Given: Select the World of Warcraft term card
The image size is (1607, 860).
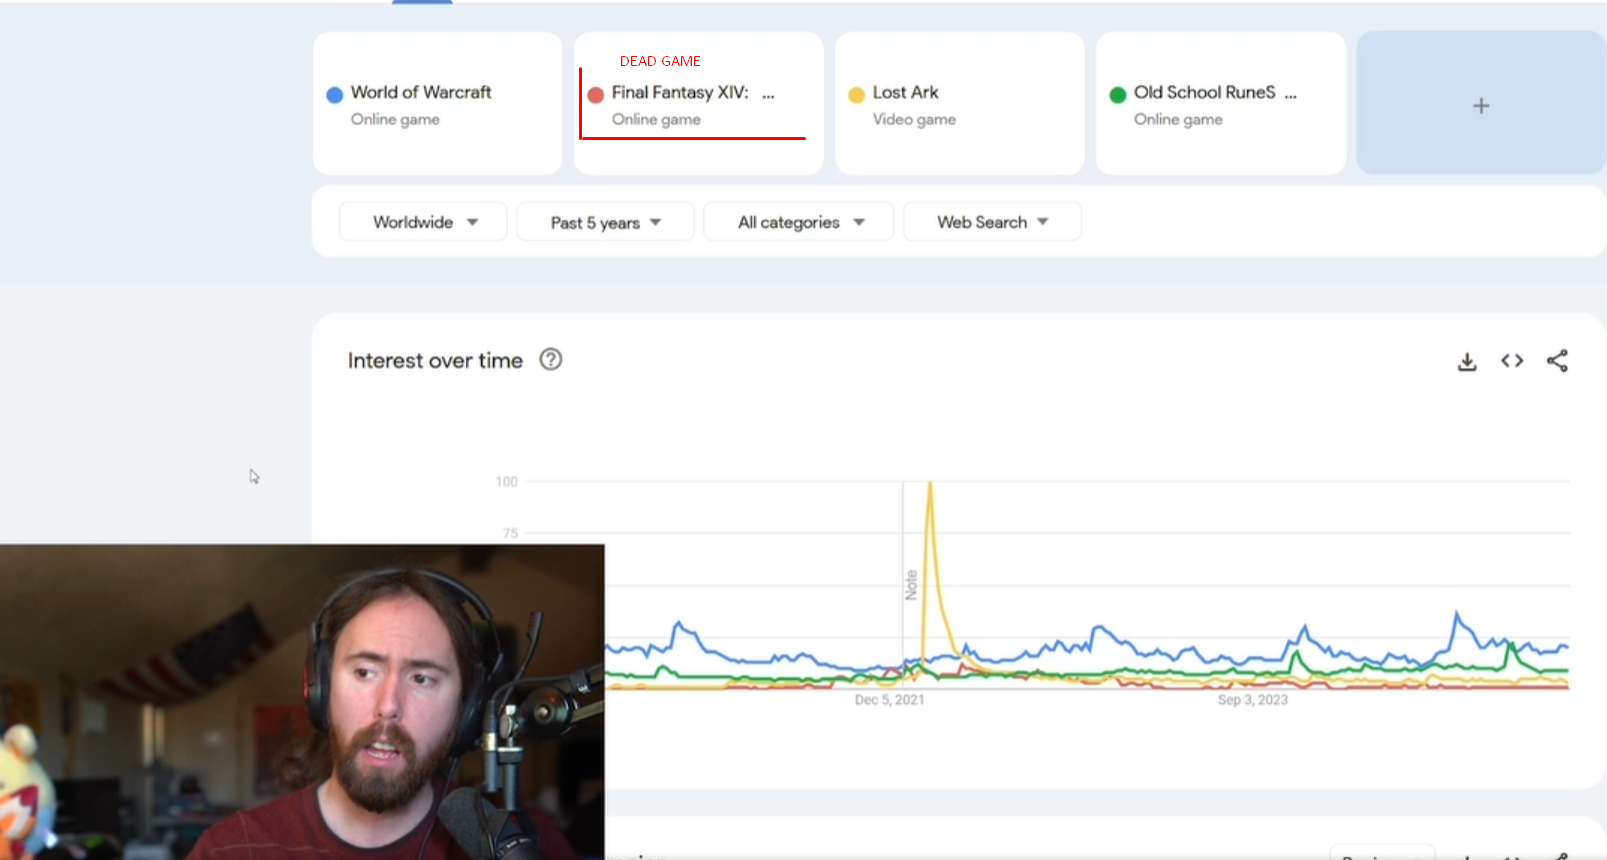Looking at the screenshot, I should (438, 104).
